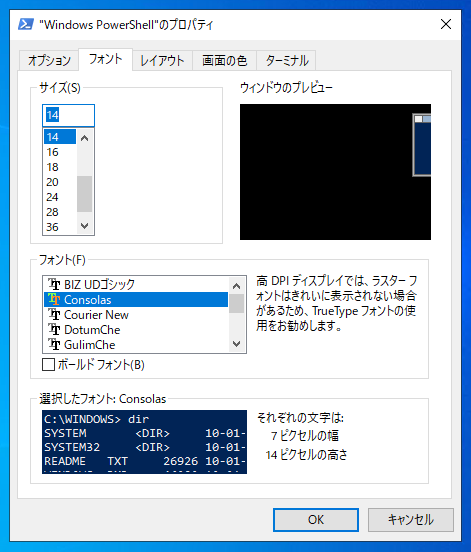Click the font list scrollbar thumb

[237, 303]
